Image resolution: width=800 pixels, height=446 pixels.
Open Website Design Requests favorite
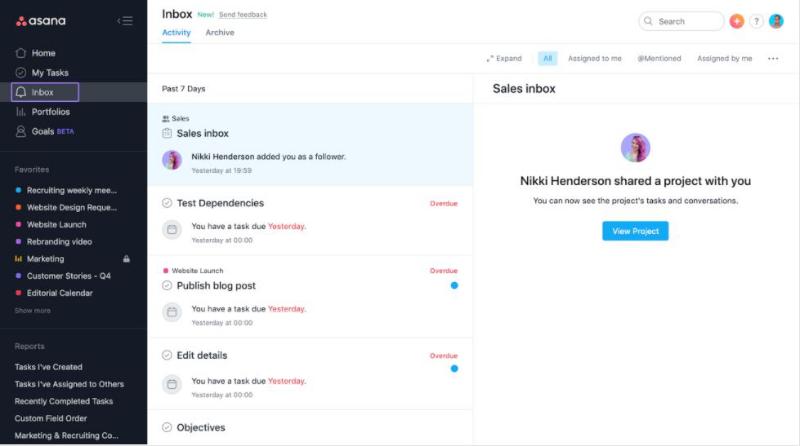72,207
